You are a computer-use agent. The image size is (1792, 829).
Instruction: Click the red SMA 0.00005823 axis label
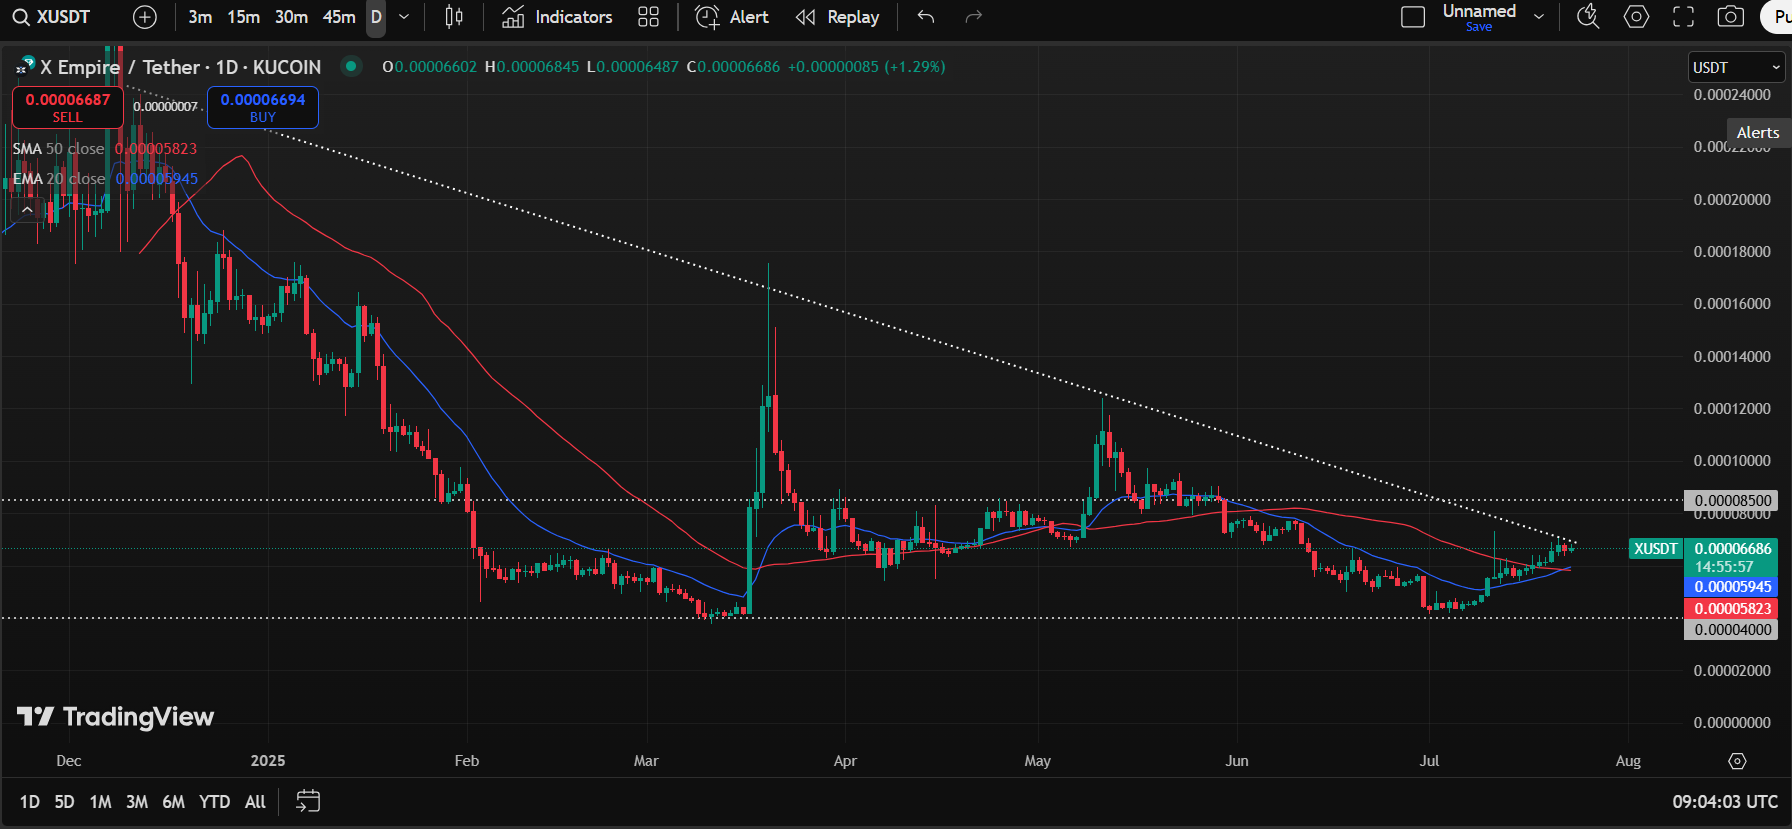coord(1732,608)
